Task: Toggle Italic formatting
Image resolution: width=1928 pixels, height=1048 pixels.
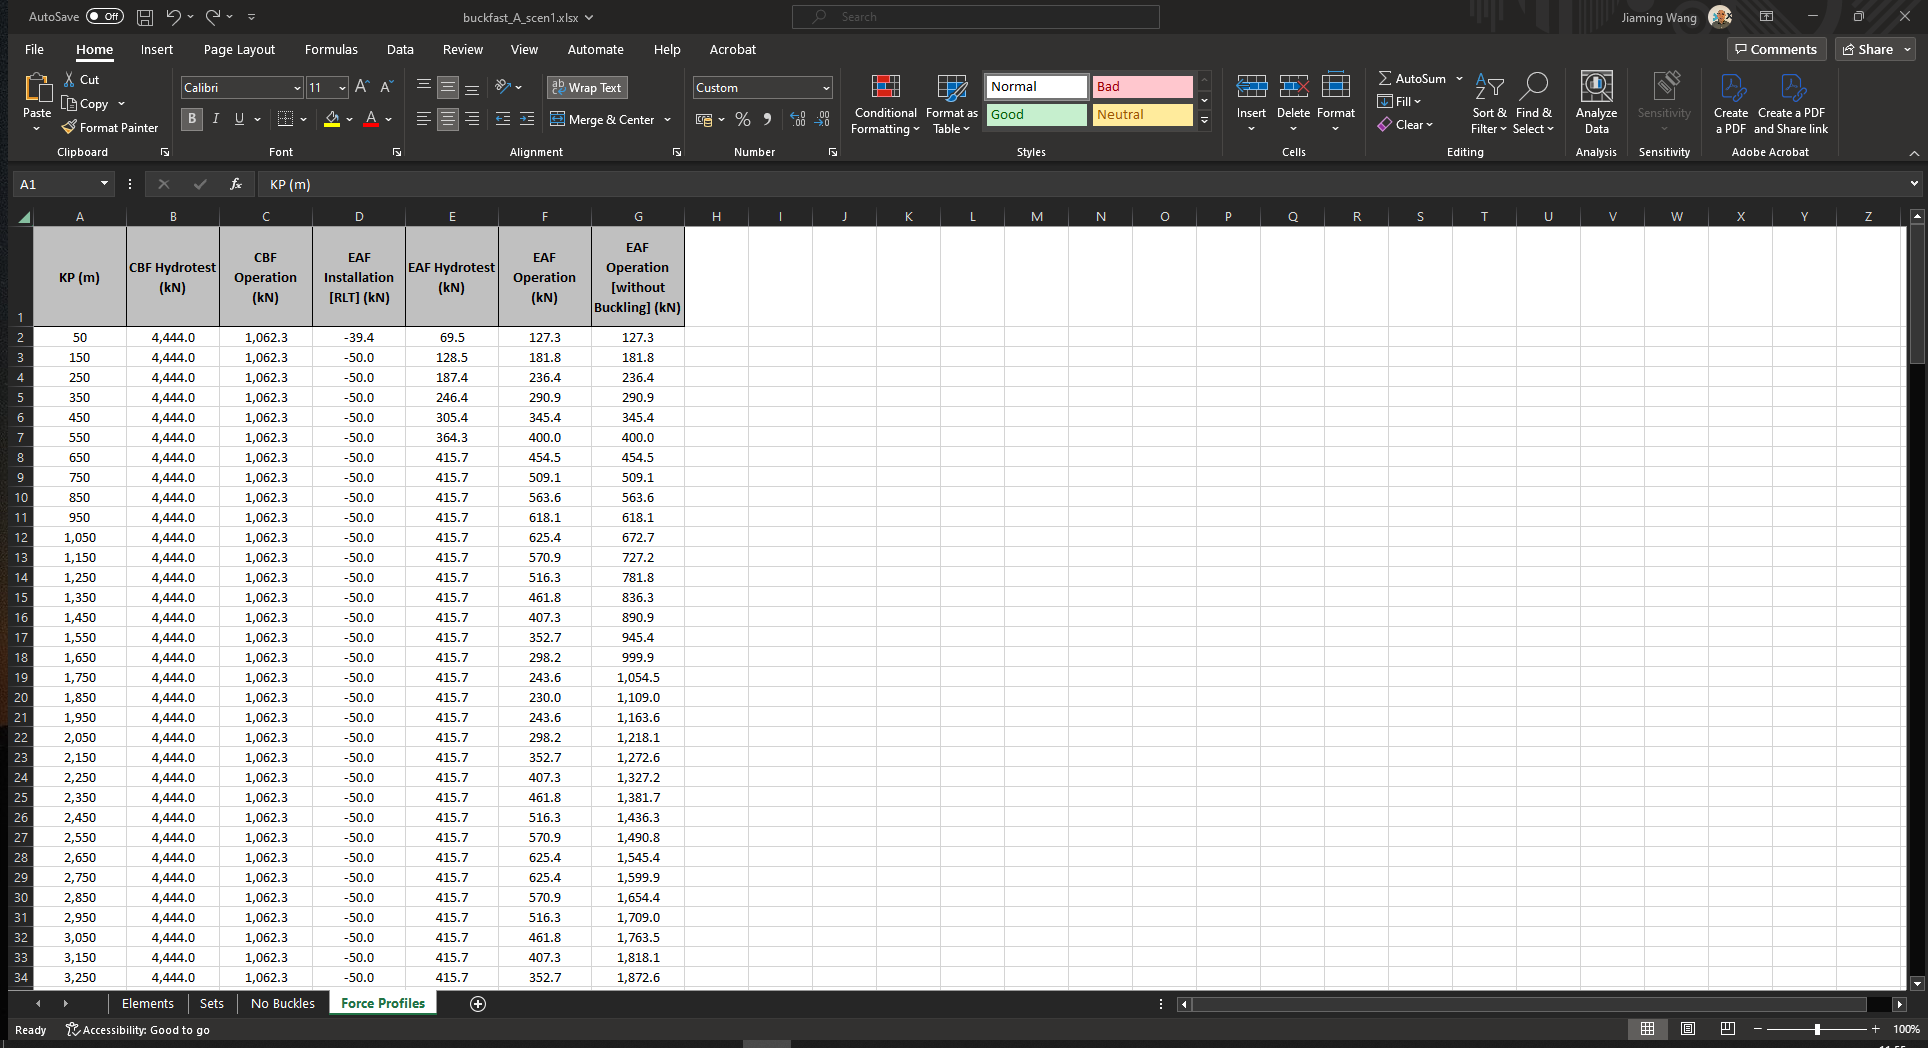Action: (x=215, y=119)
